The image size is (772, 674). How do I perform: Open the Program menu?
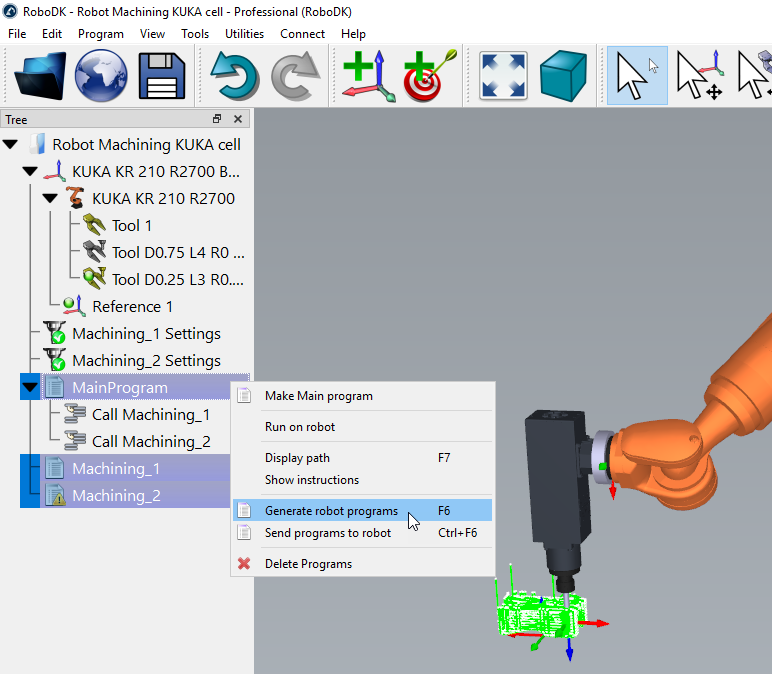click(x=100, y=33)
